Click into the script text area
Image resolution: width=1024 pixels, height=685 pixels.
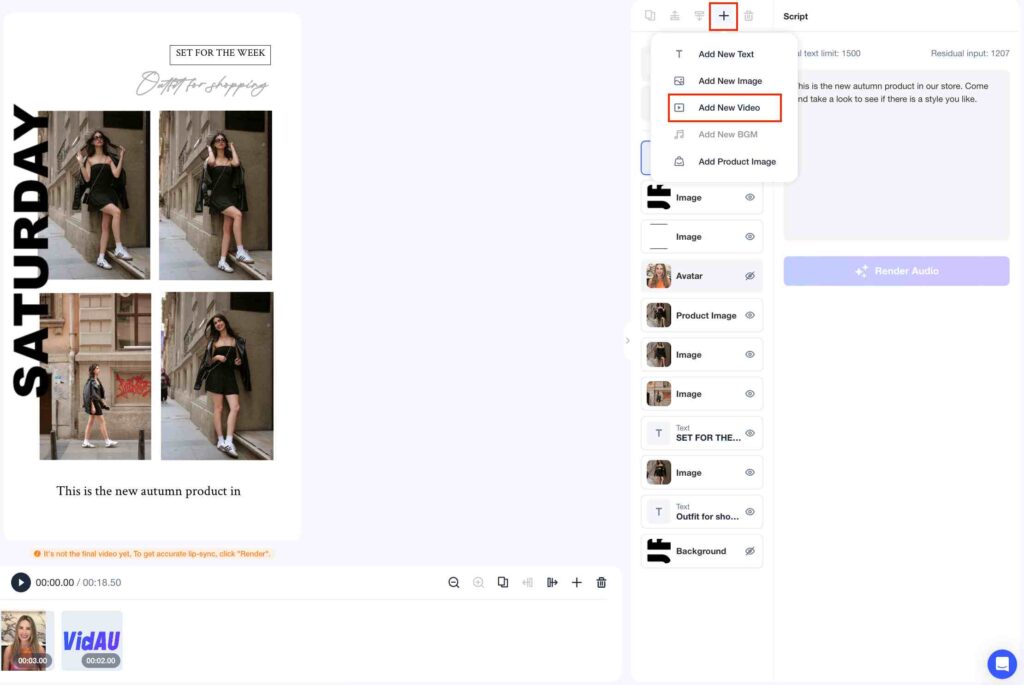pos(896,155)
